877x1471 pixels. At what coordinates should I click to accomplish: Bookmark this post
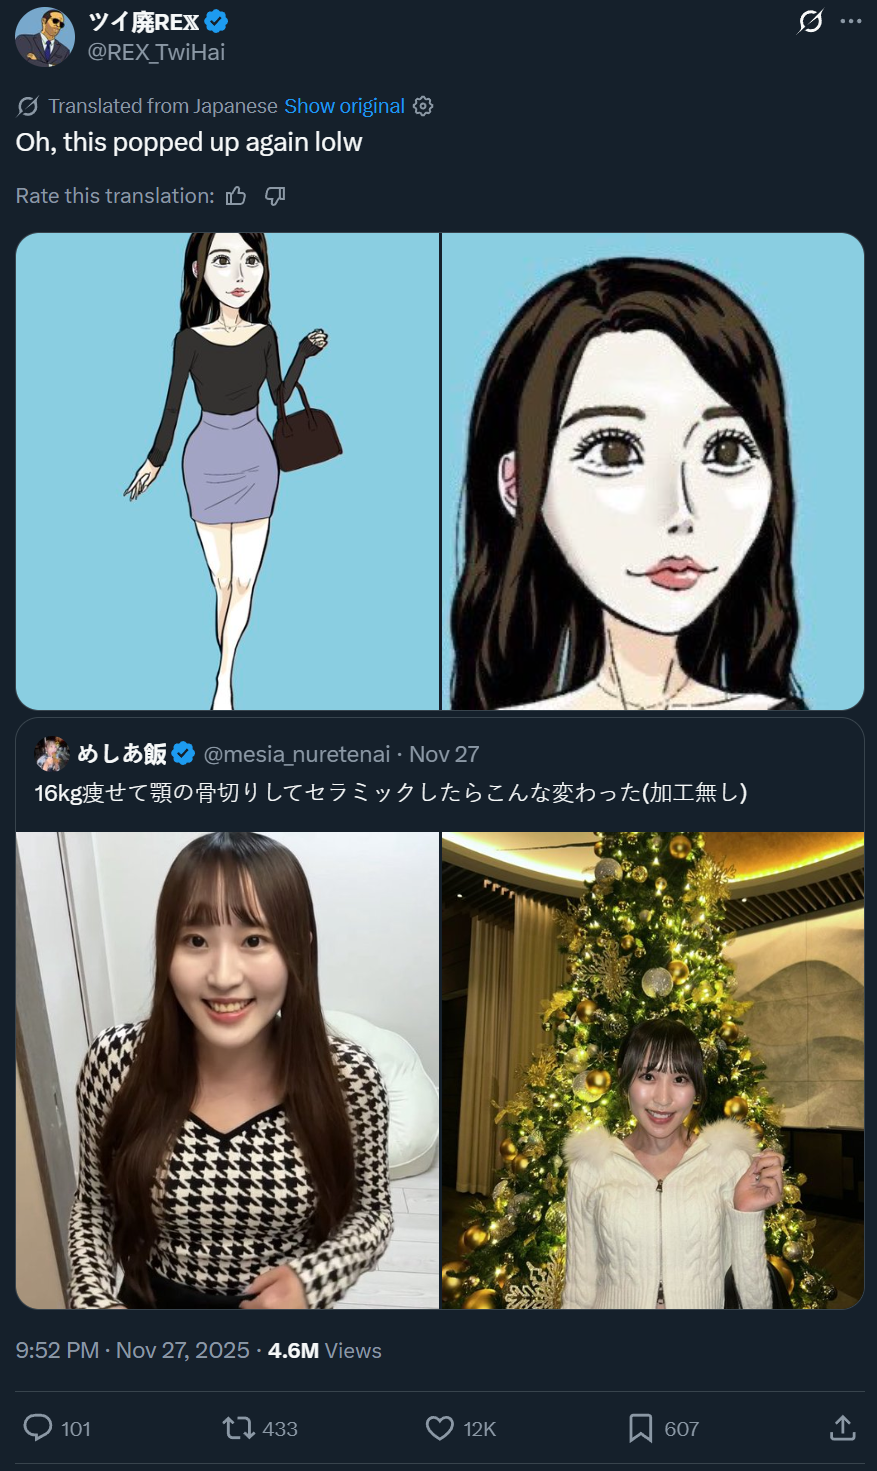coord(640,1427)
